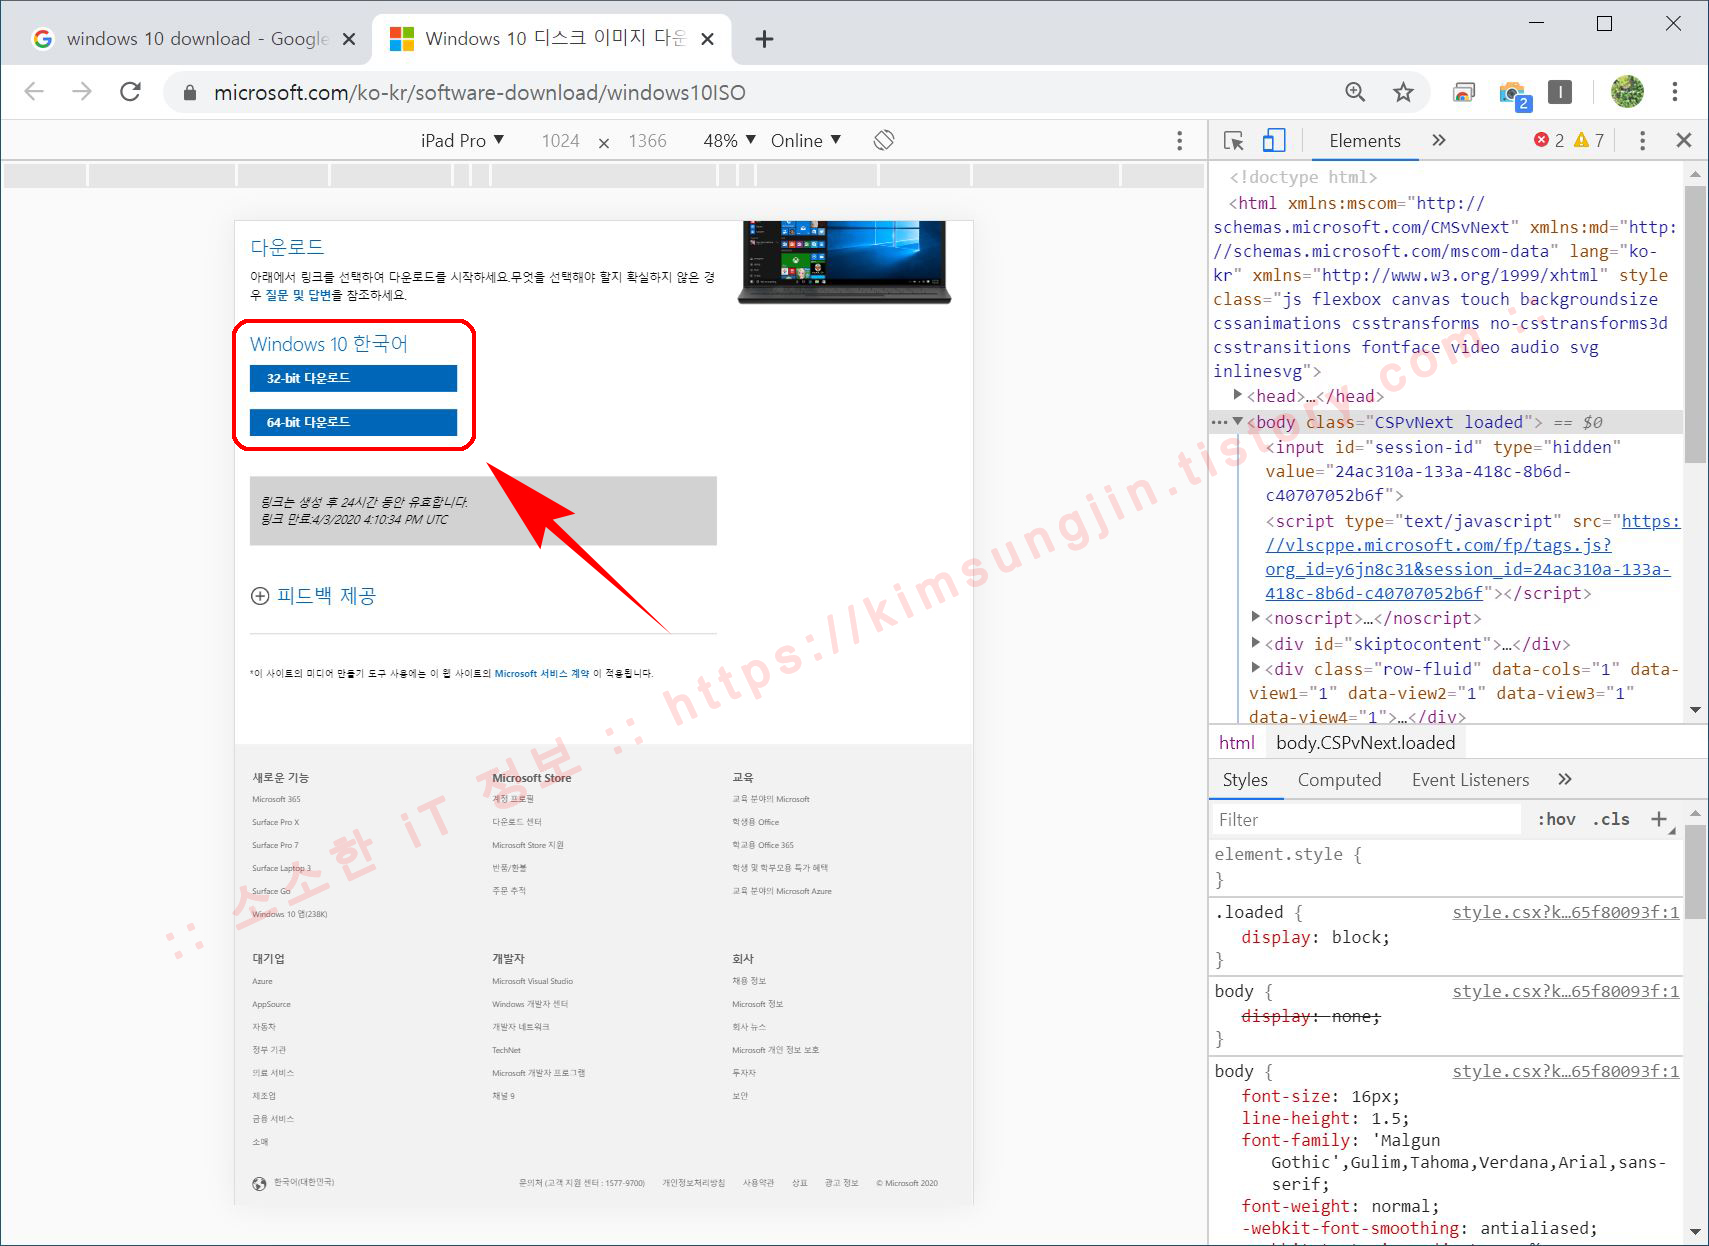The width and height of the screenshot is (1709, 1246).
Task: Select body.CSPvNext.loaded breadcrumb
Action: coord(1365,742)
